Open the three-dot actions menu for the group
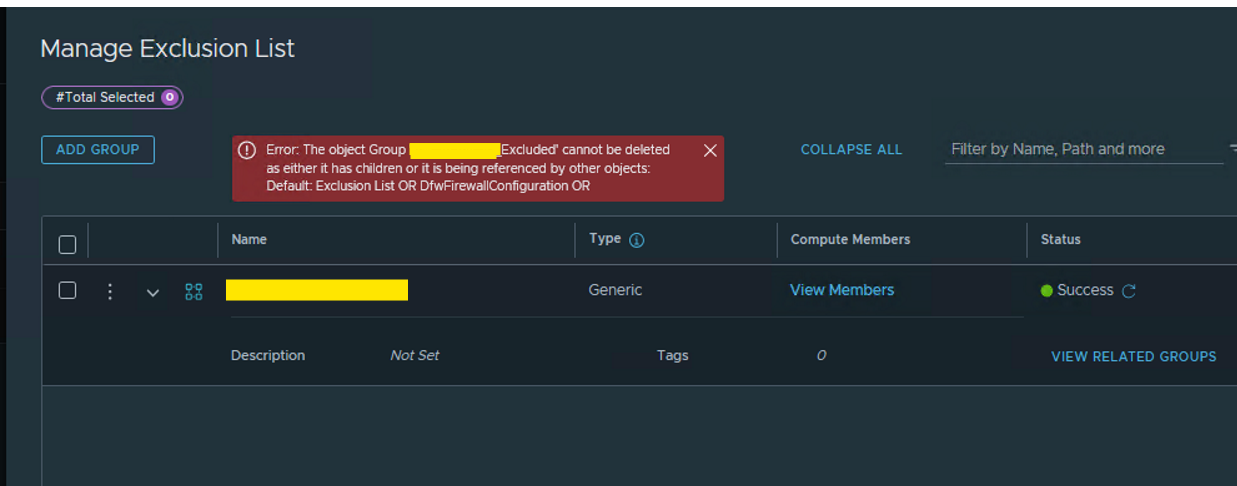This screenshot has width=1237, height=486. pyautogui.click(x=110, y=291)
